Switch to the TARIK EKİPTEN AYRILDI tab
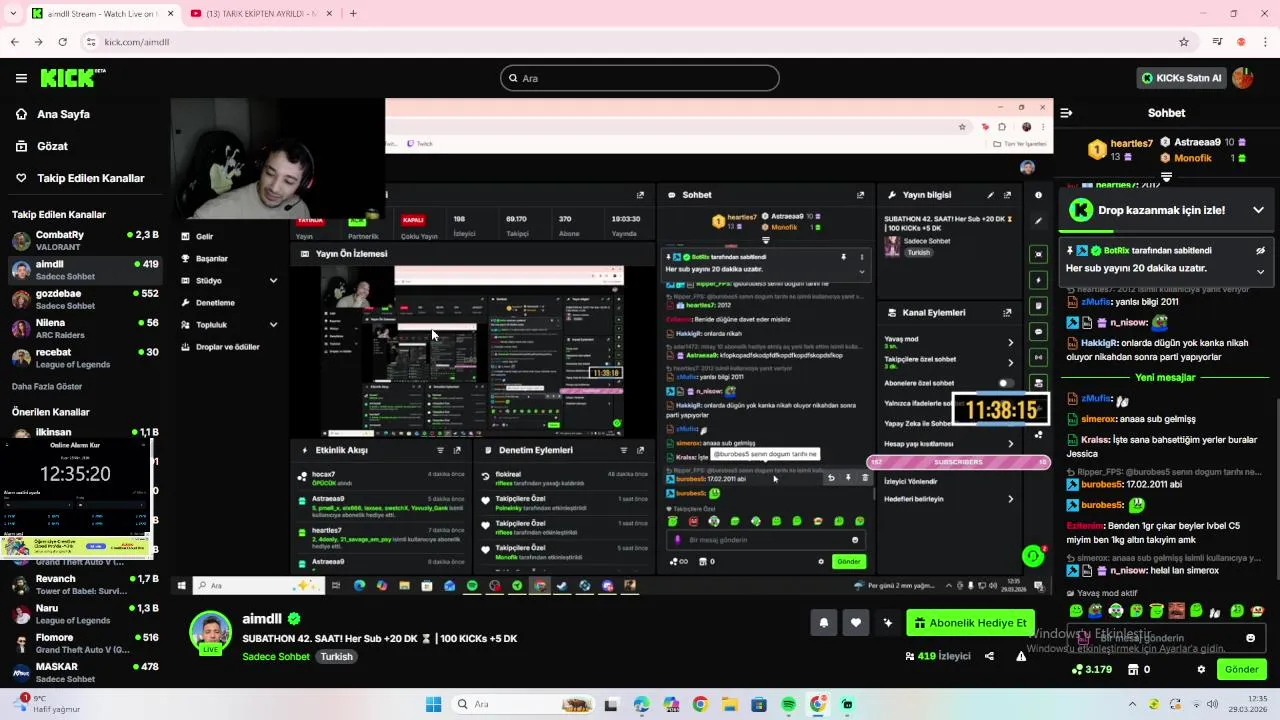Viewport: 1280px width, 720px height. [260, 13]
